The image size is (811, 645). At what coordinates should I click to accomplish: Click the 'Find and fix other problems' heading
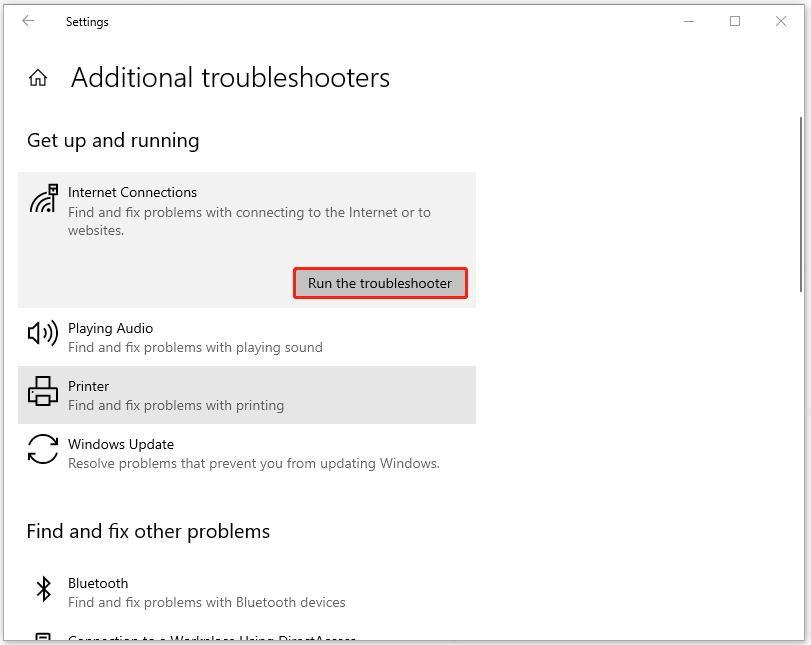(148, 532)
